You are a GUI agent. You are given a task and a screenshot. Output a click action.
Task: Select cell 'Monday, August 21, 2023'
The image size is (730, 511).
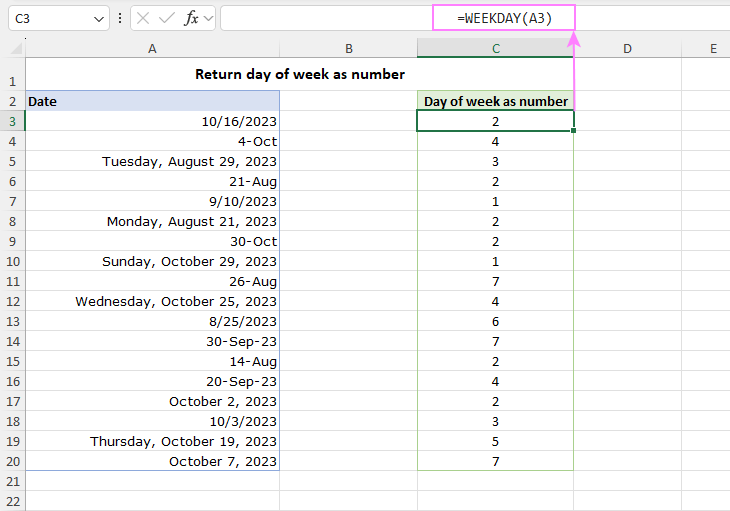pyautogui.click(x=153, y=222)
